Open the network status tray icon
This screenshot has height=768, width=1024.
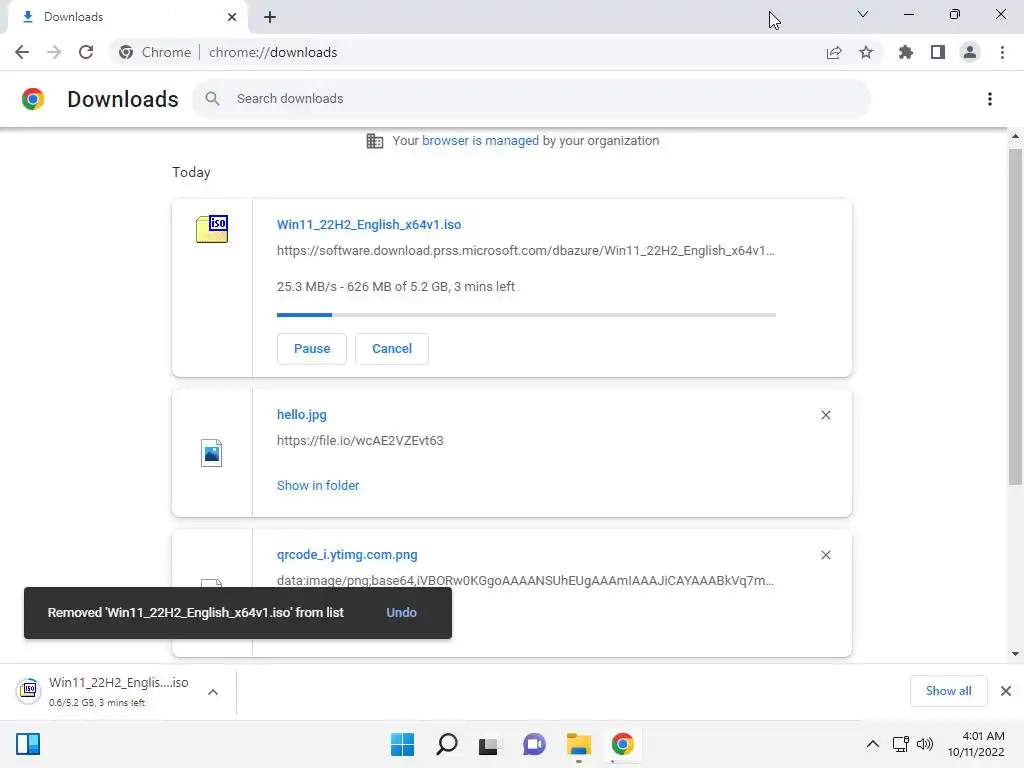point(901,744)
